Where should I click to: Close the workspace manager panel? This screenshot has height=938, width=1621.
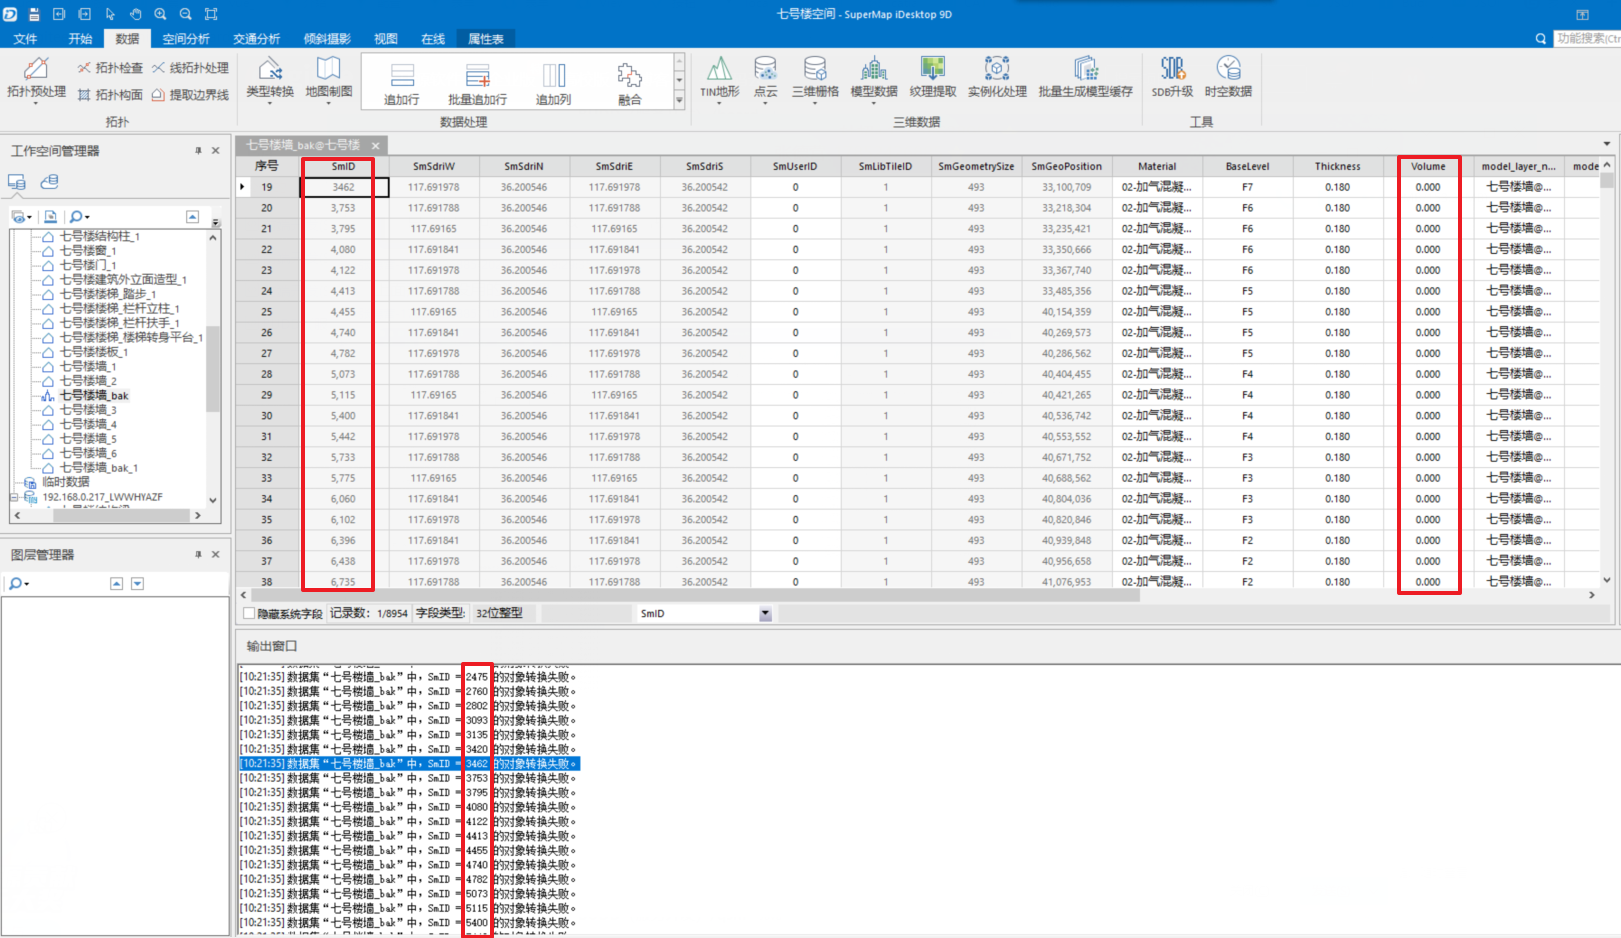[x=215, y=151]
